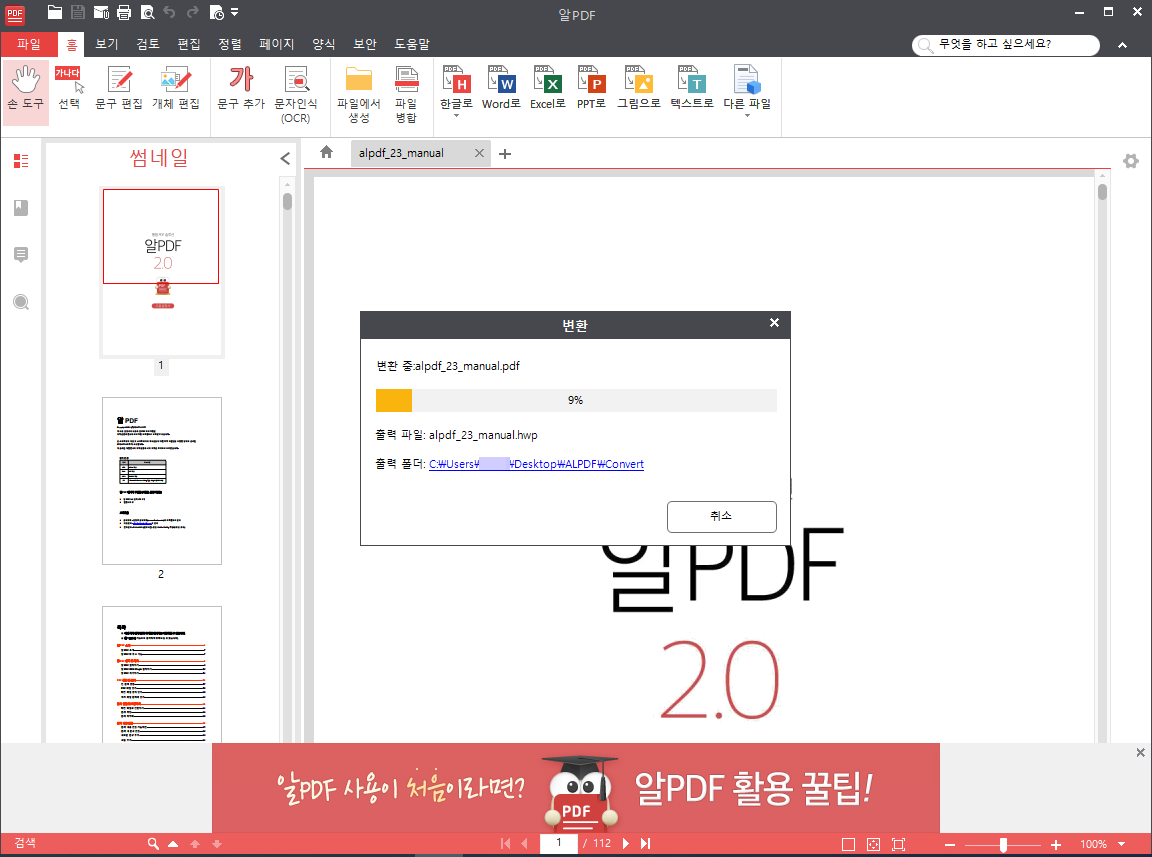
Task: Add a new tab with plus button
Action: tap(505, 154)
